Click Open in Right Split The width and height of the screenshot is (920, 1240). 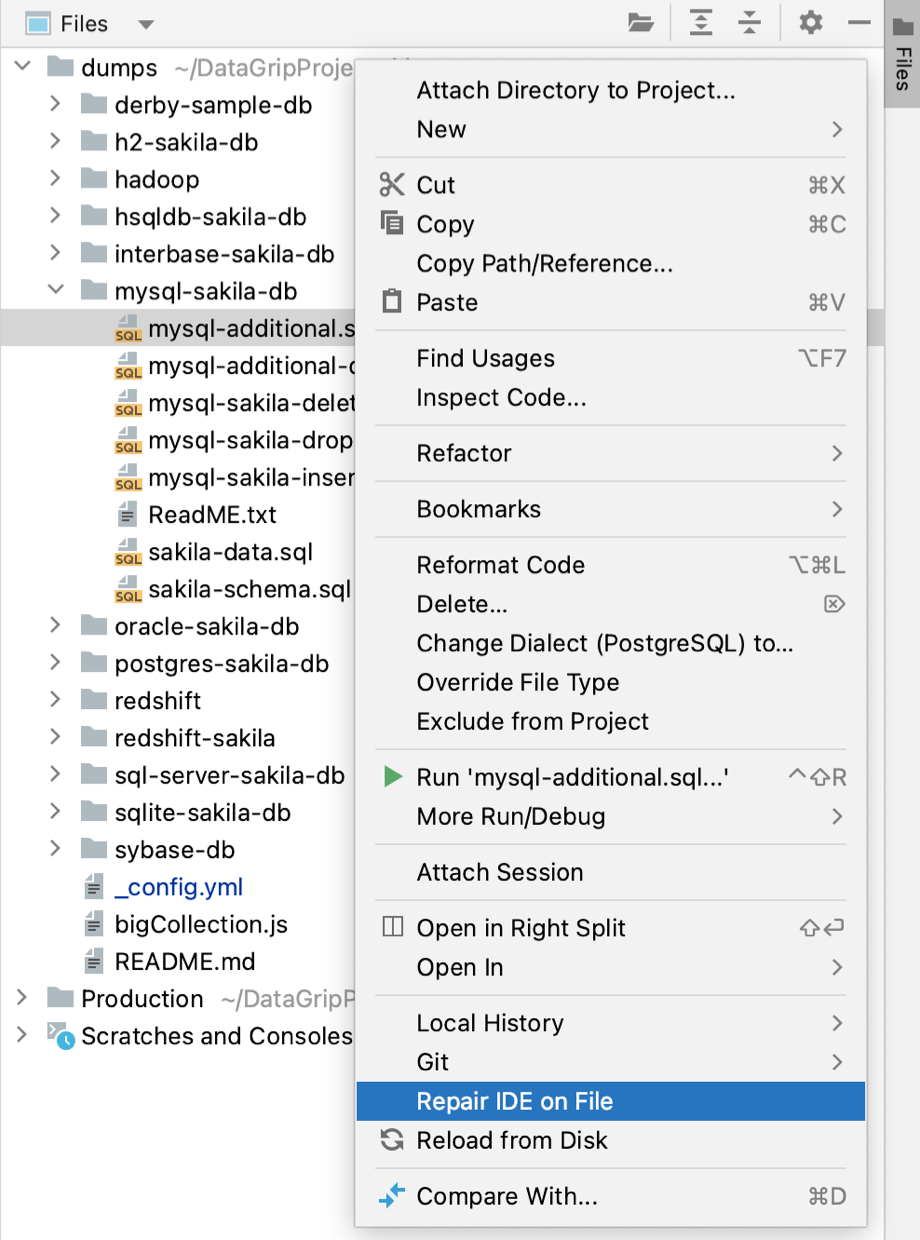pos(520,928)
